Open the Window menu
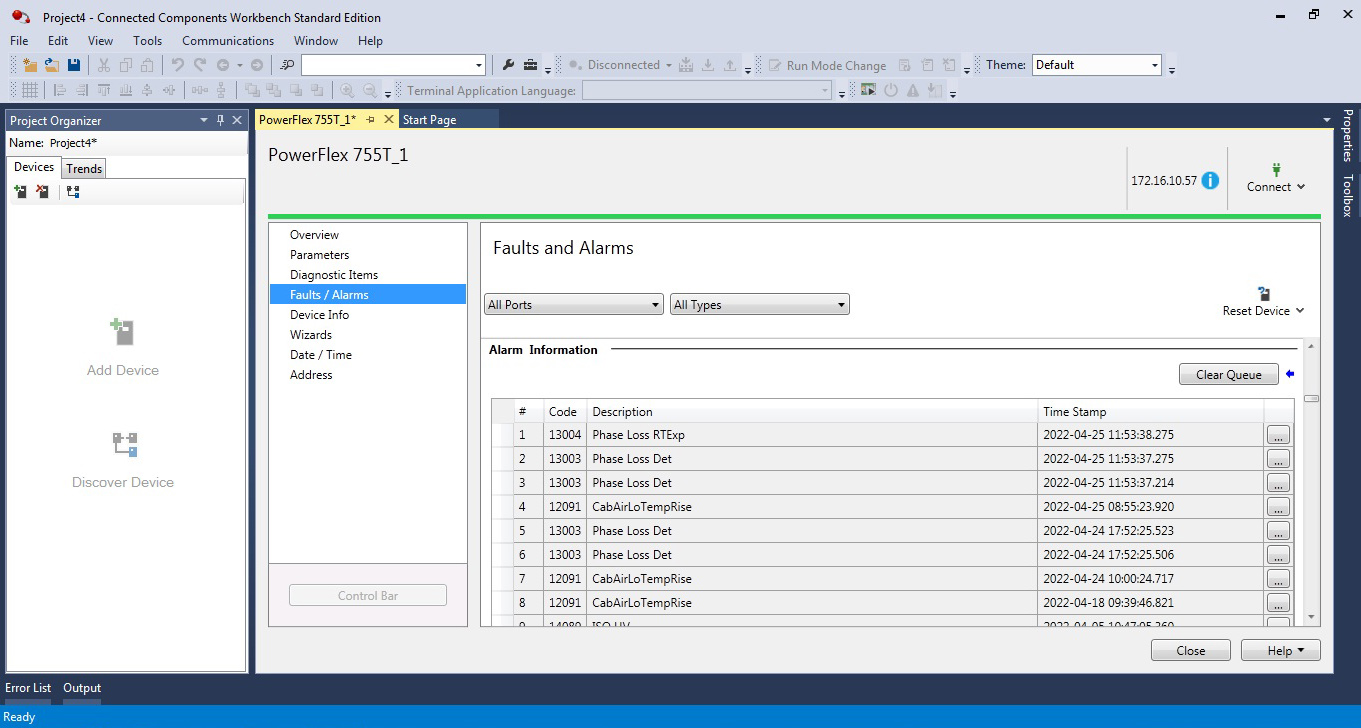Screen dimensions: 1361x728 tap(316, 41)
